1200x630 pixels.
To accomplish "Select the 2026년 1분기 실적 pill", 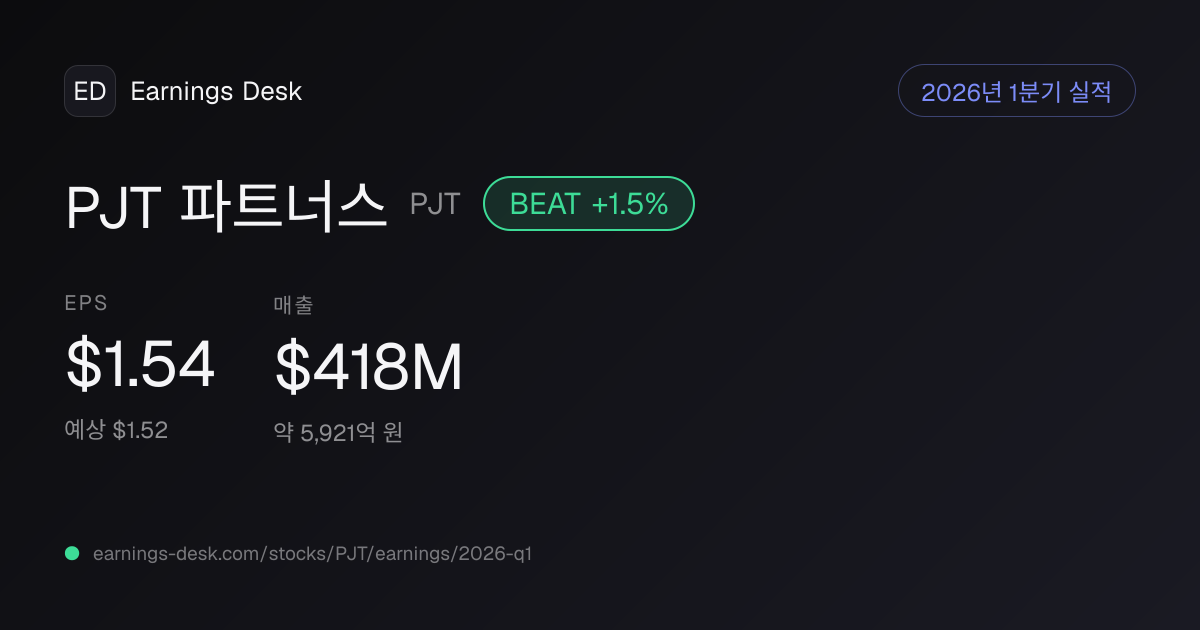I will (1017, 91).
